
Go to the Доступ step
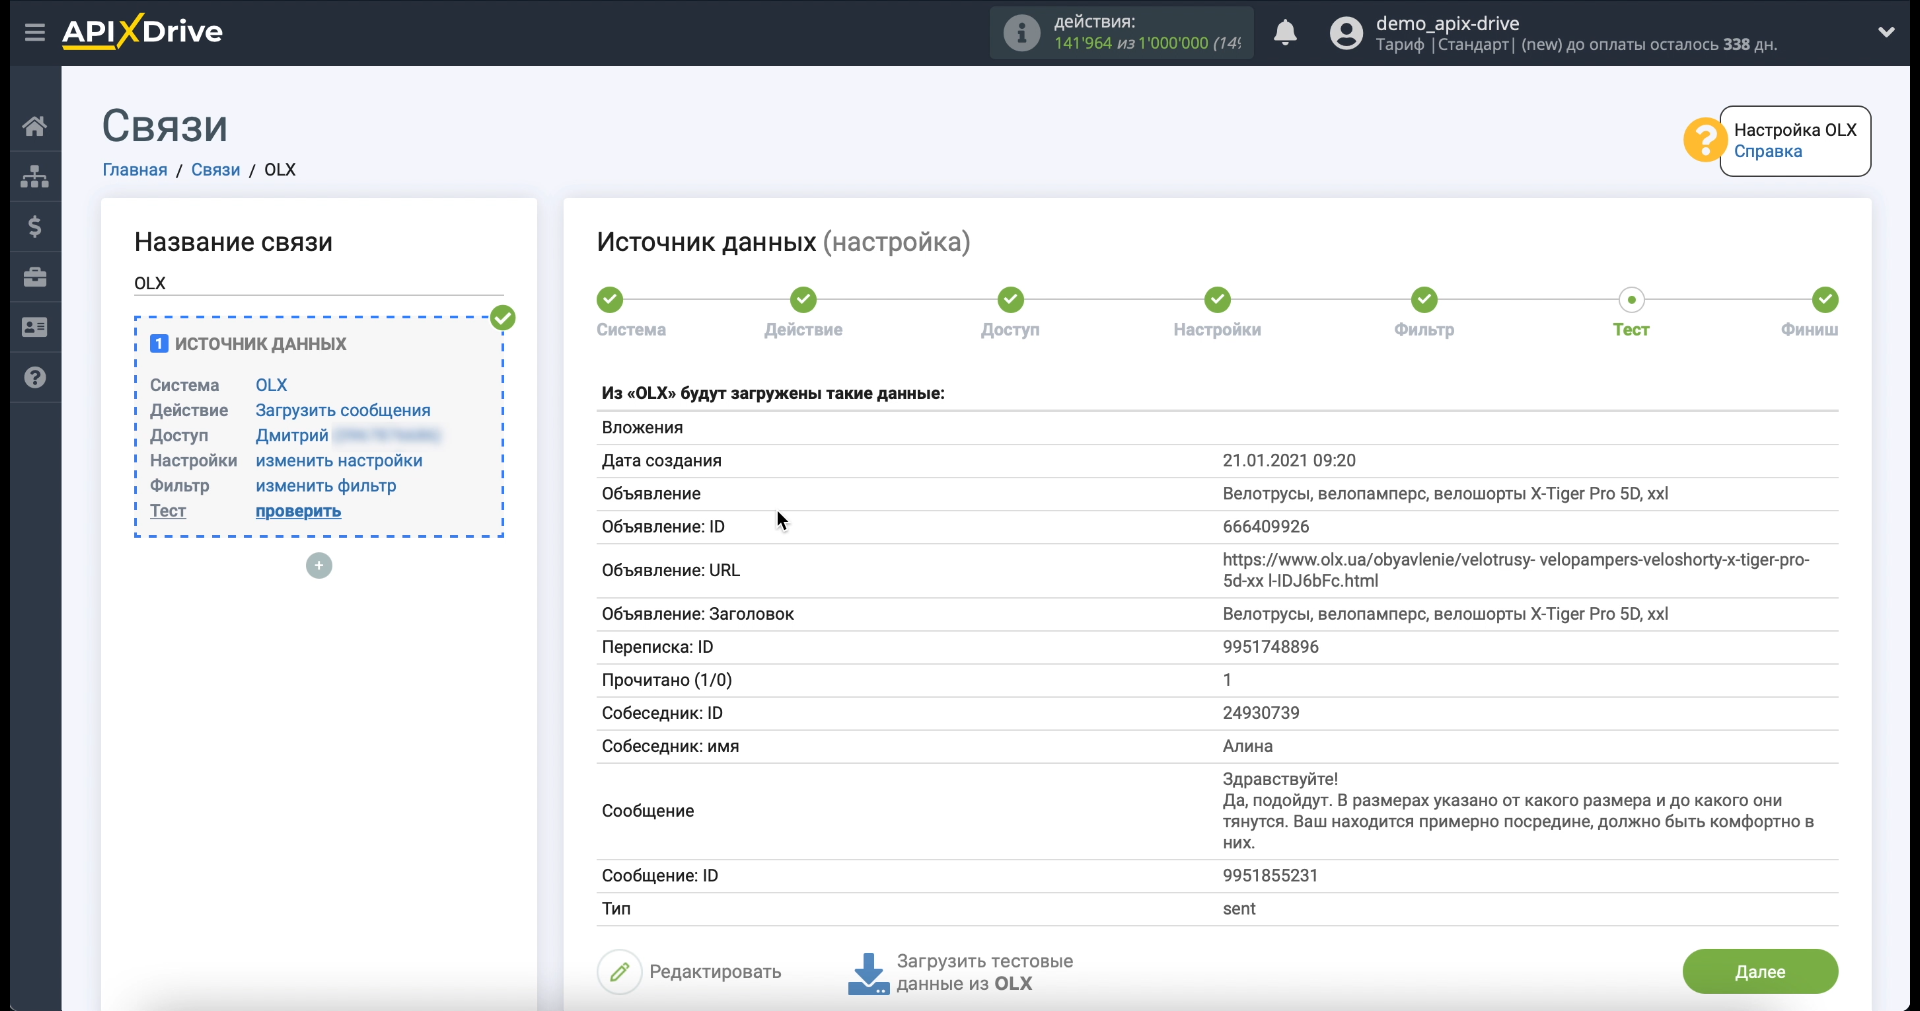click(1010, 300)
